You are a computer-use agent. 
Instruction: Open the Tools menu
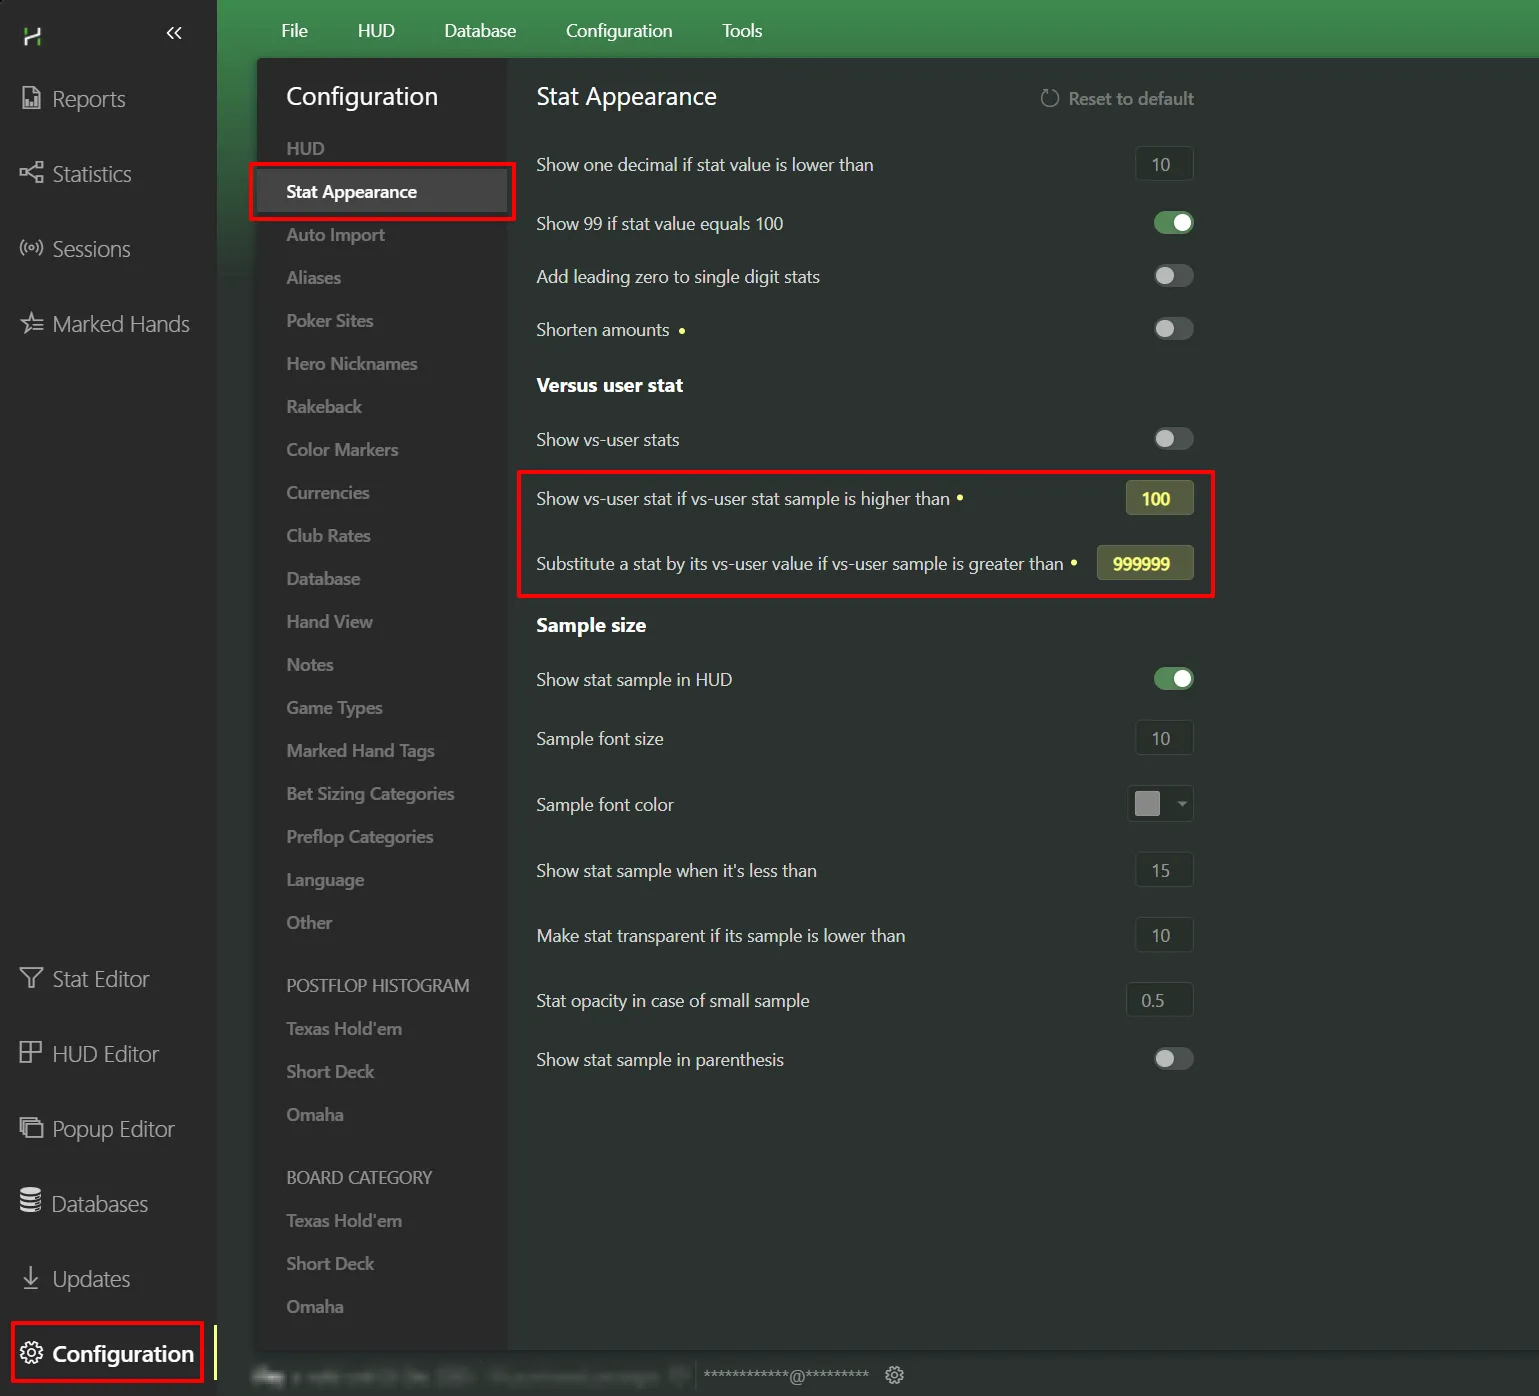pyautogui.click(x=741, y=31)
